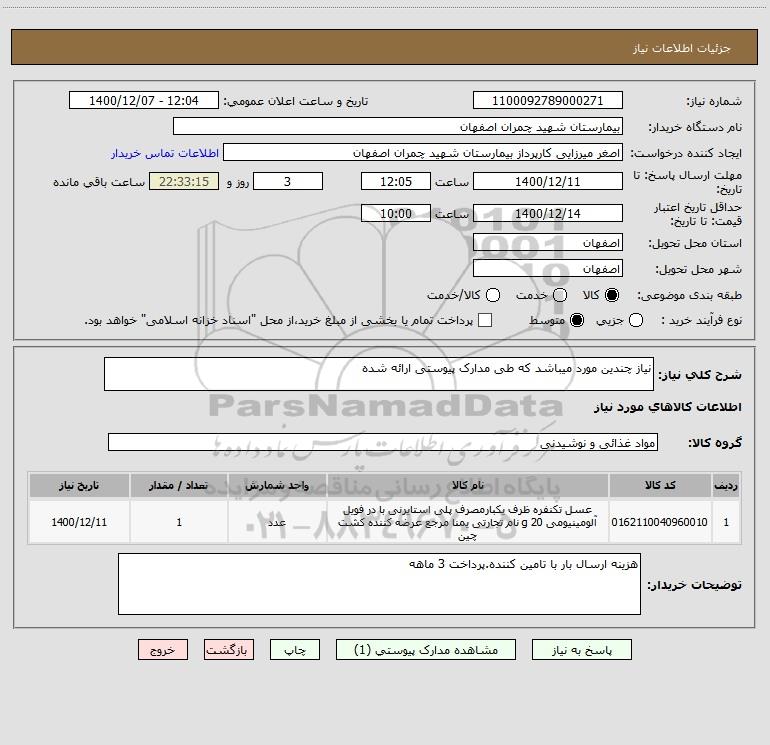Viewport: 770px width, 745px height.
Task: Click the product code 0162110040960010 cell
Action: tap(660, 522)
